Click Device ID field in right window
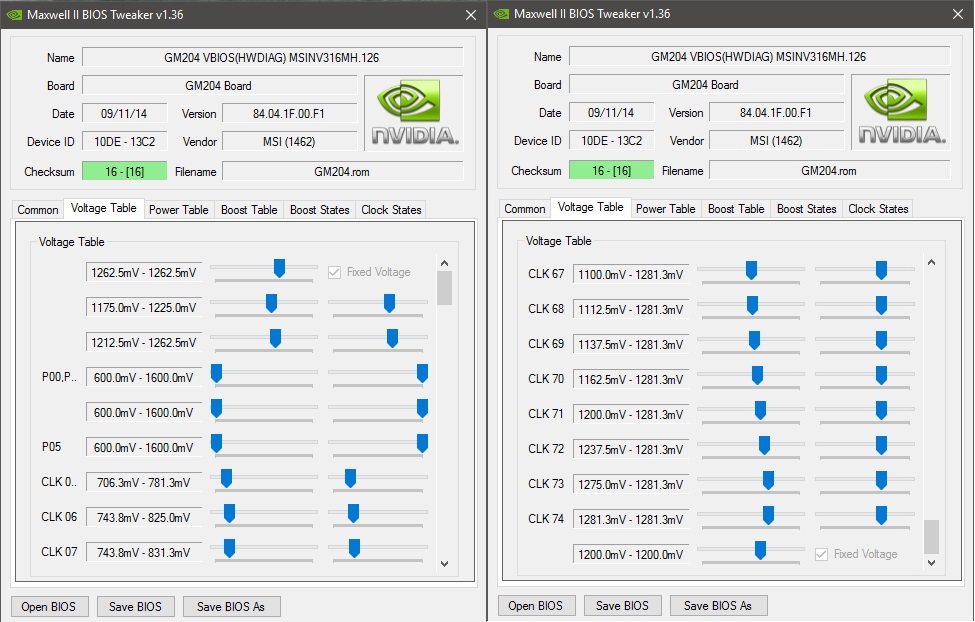975x622 pixels. (x=611, y=141)
